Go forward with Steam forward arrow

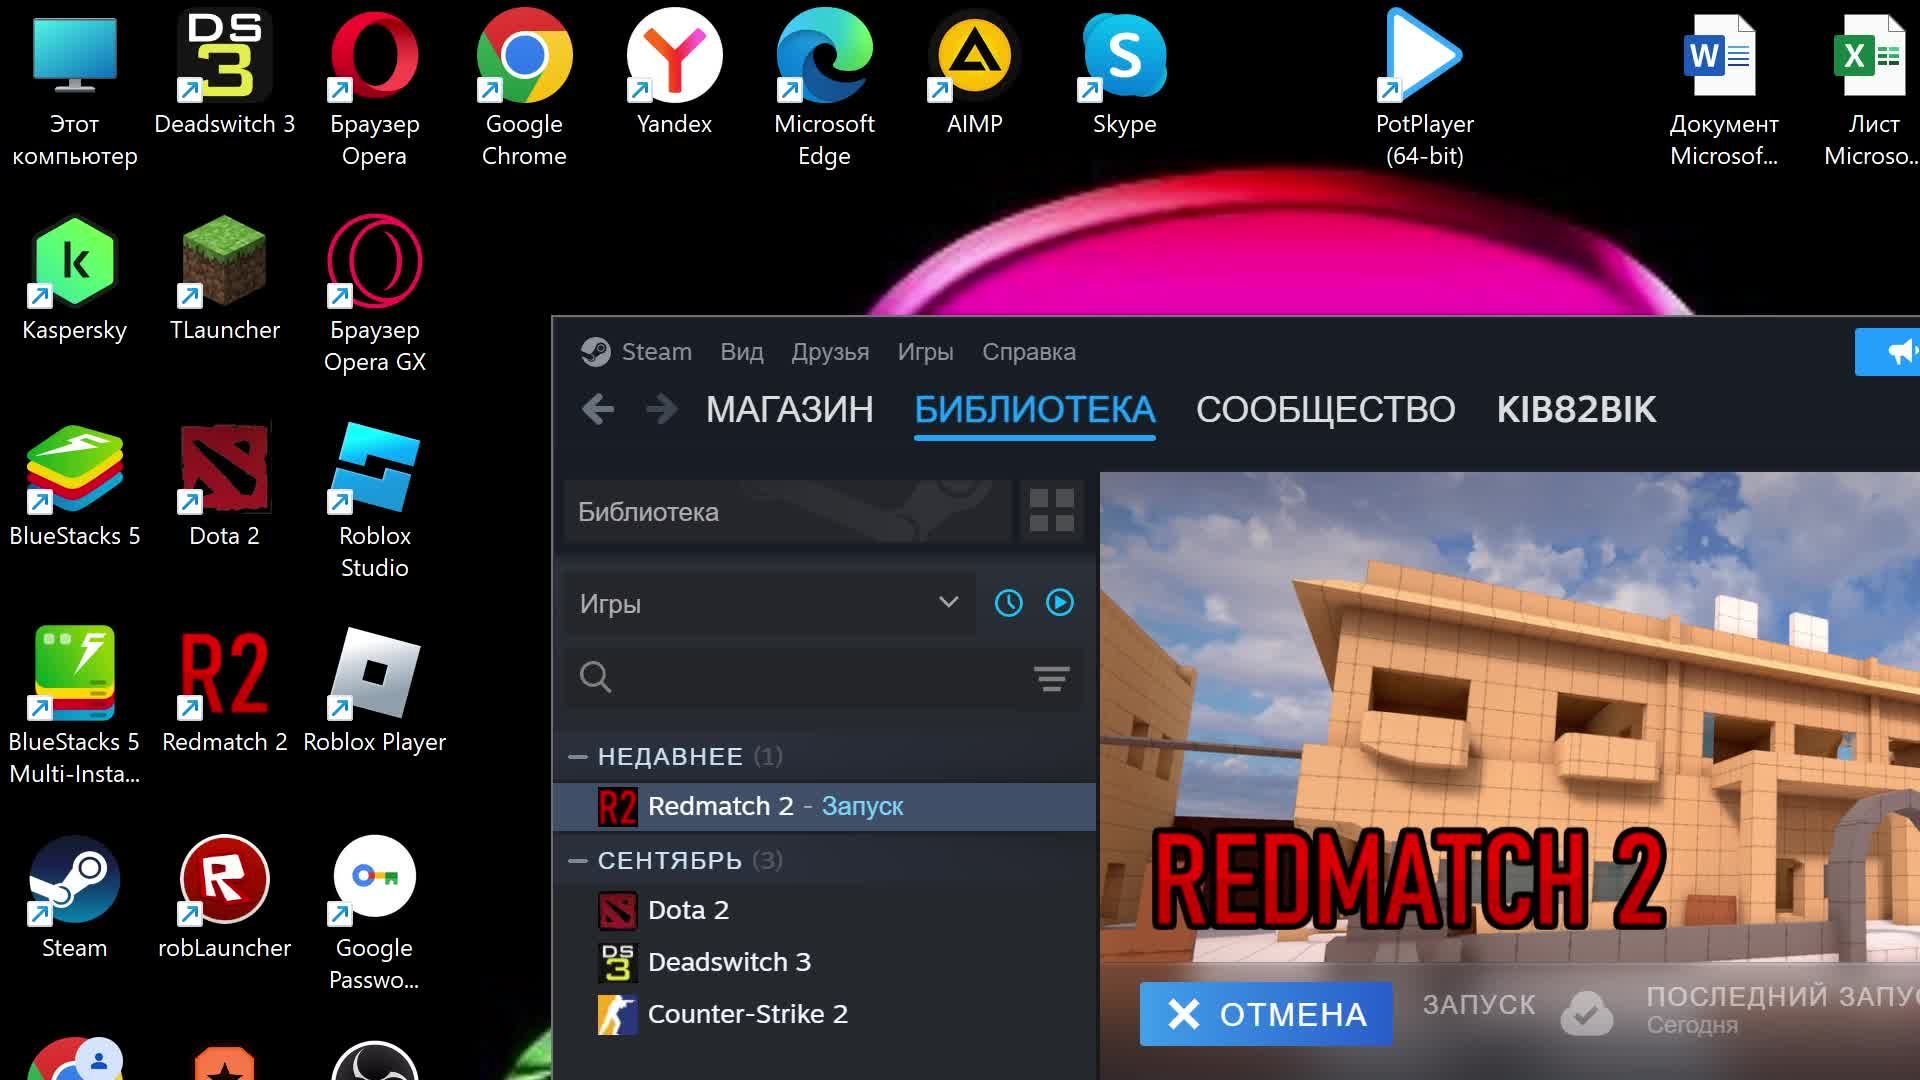point(661,409)
